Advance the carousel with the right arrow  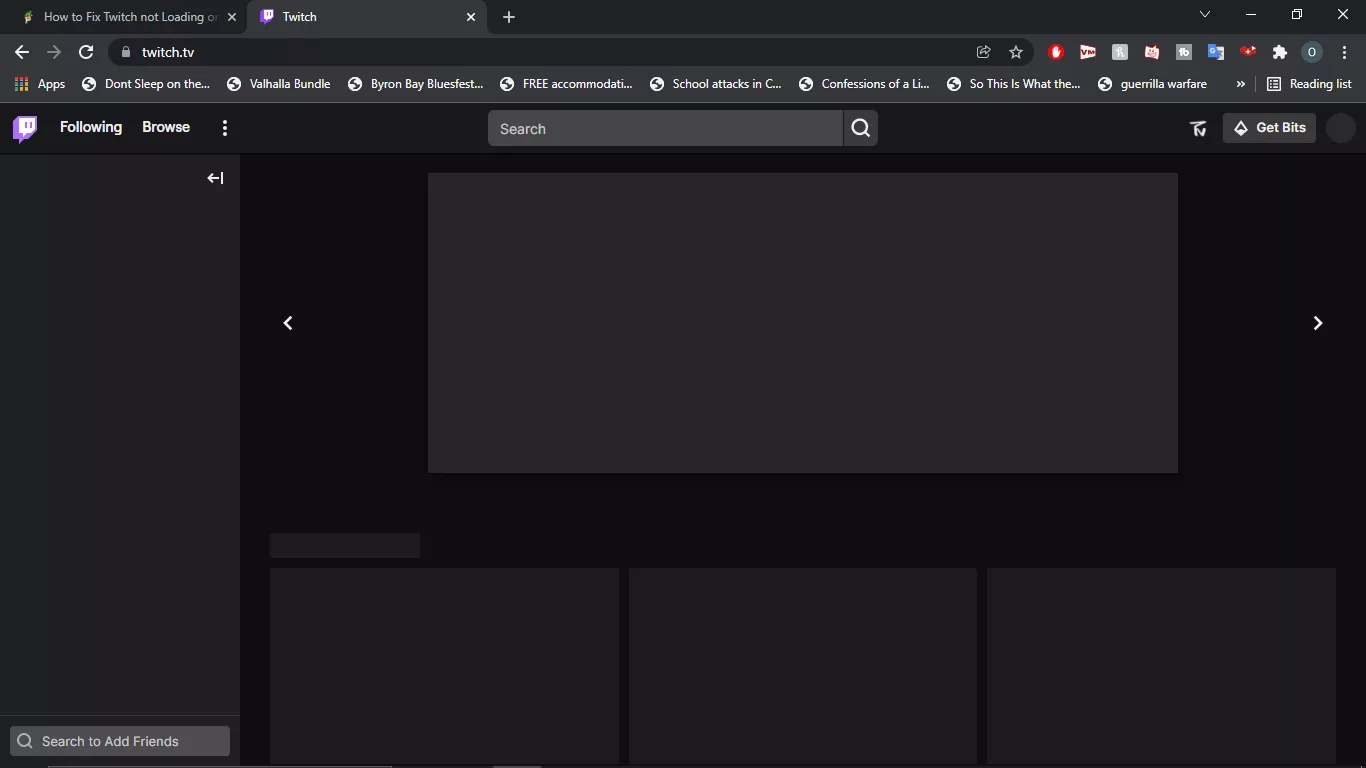pyautogui.click(x=1317, y=322)
